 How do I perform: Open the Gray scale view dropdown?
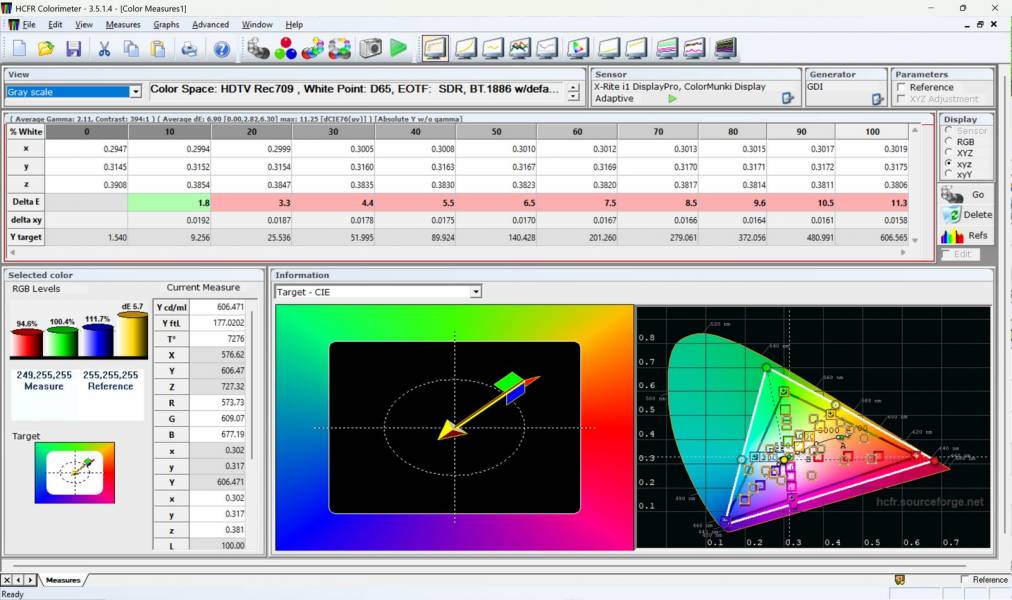pos(135,92)
